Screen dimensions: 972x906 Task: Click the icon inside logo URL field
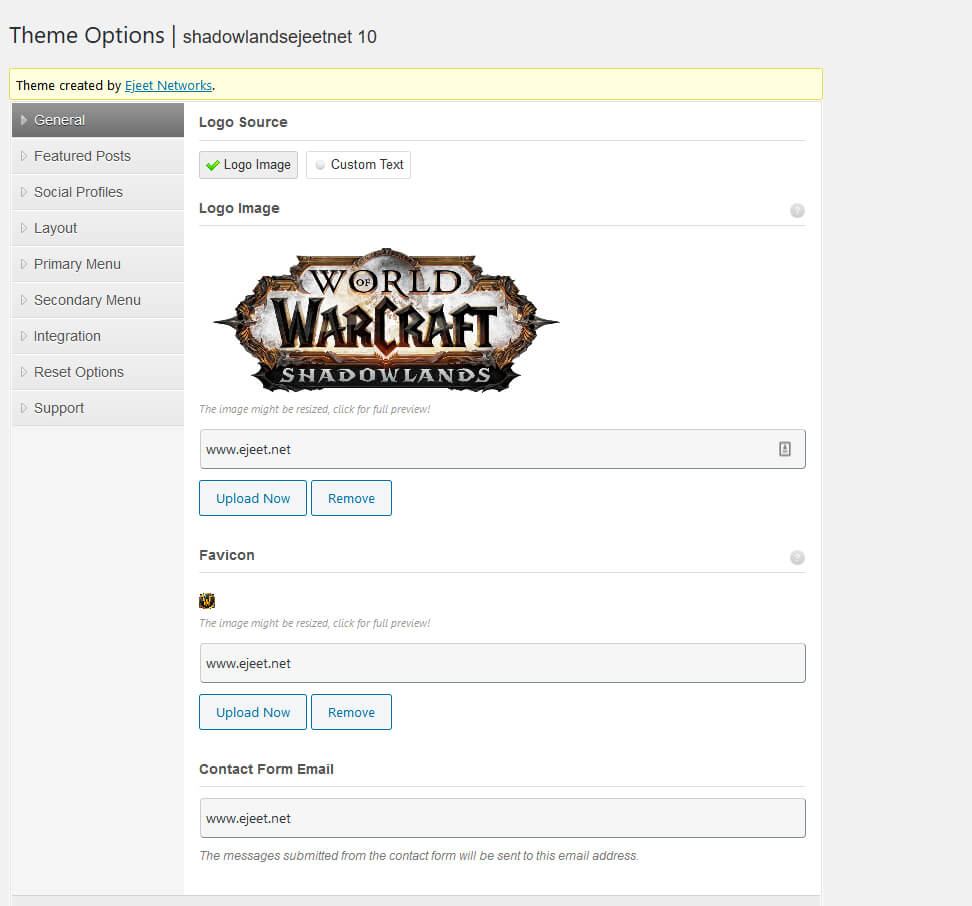[785, 450]
